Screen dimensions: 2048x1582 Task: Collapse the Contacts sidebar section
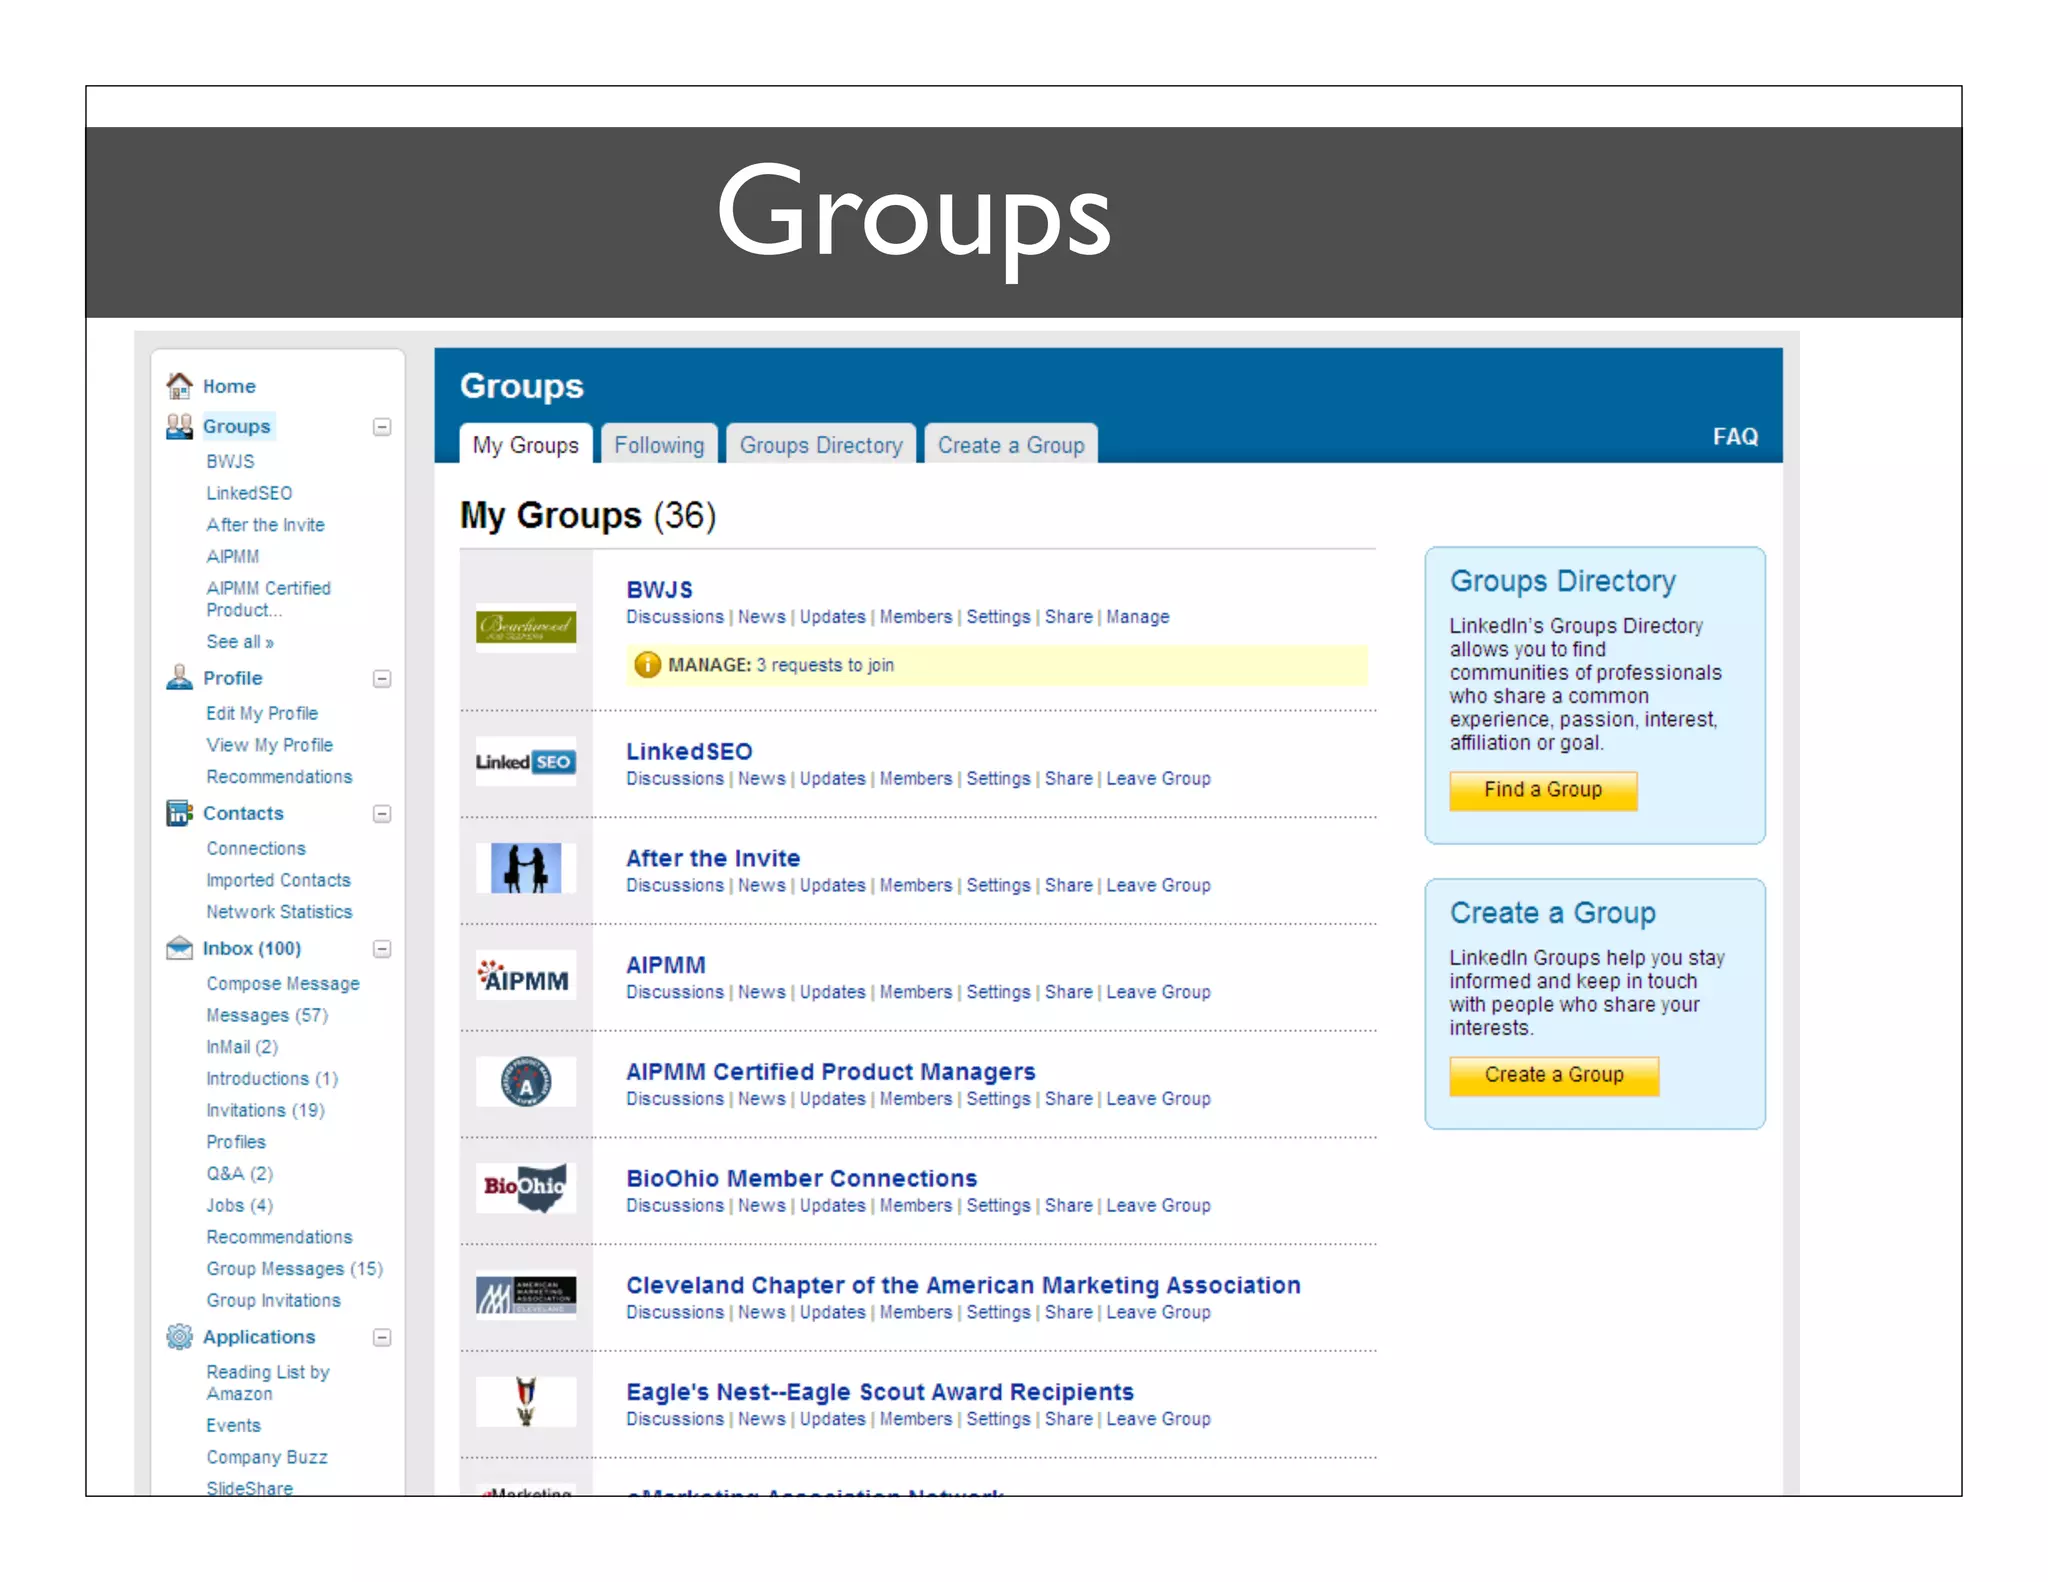coord(382,814)
